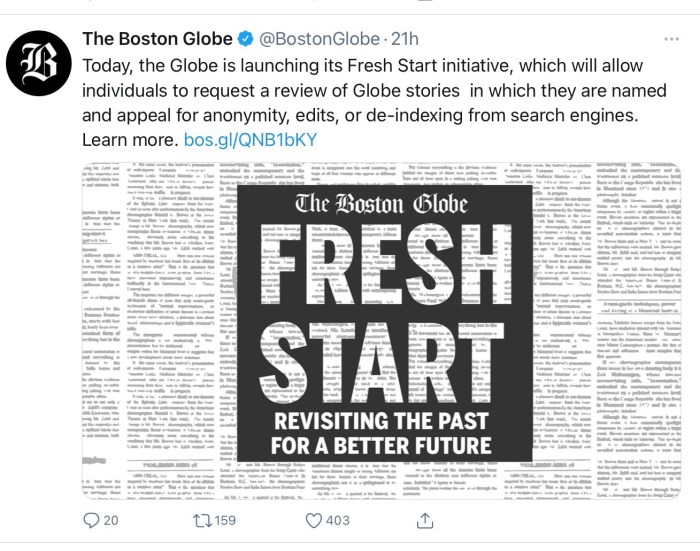This screenshot has height=551, width=700.
Task: Share the tweet using the upload arrow icon
Action: pos(423,520)
